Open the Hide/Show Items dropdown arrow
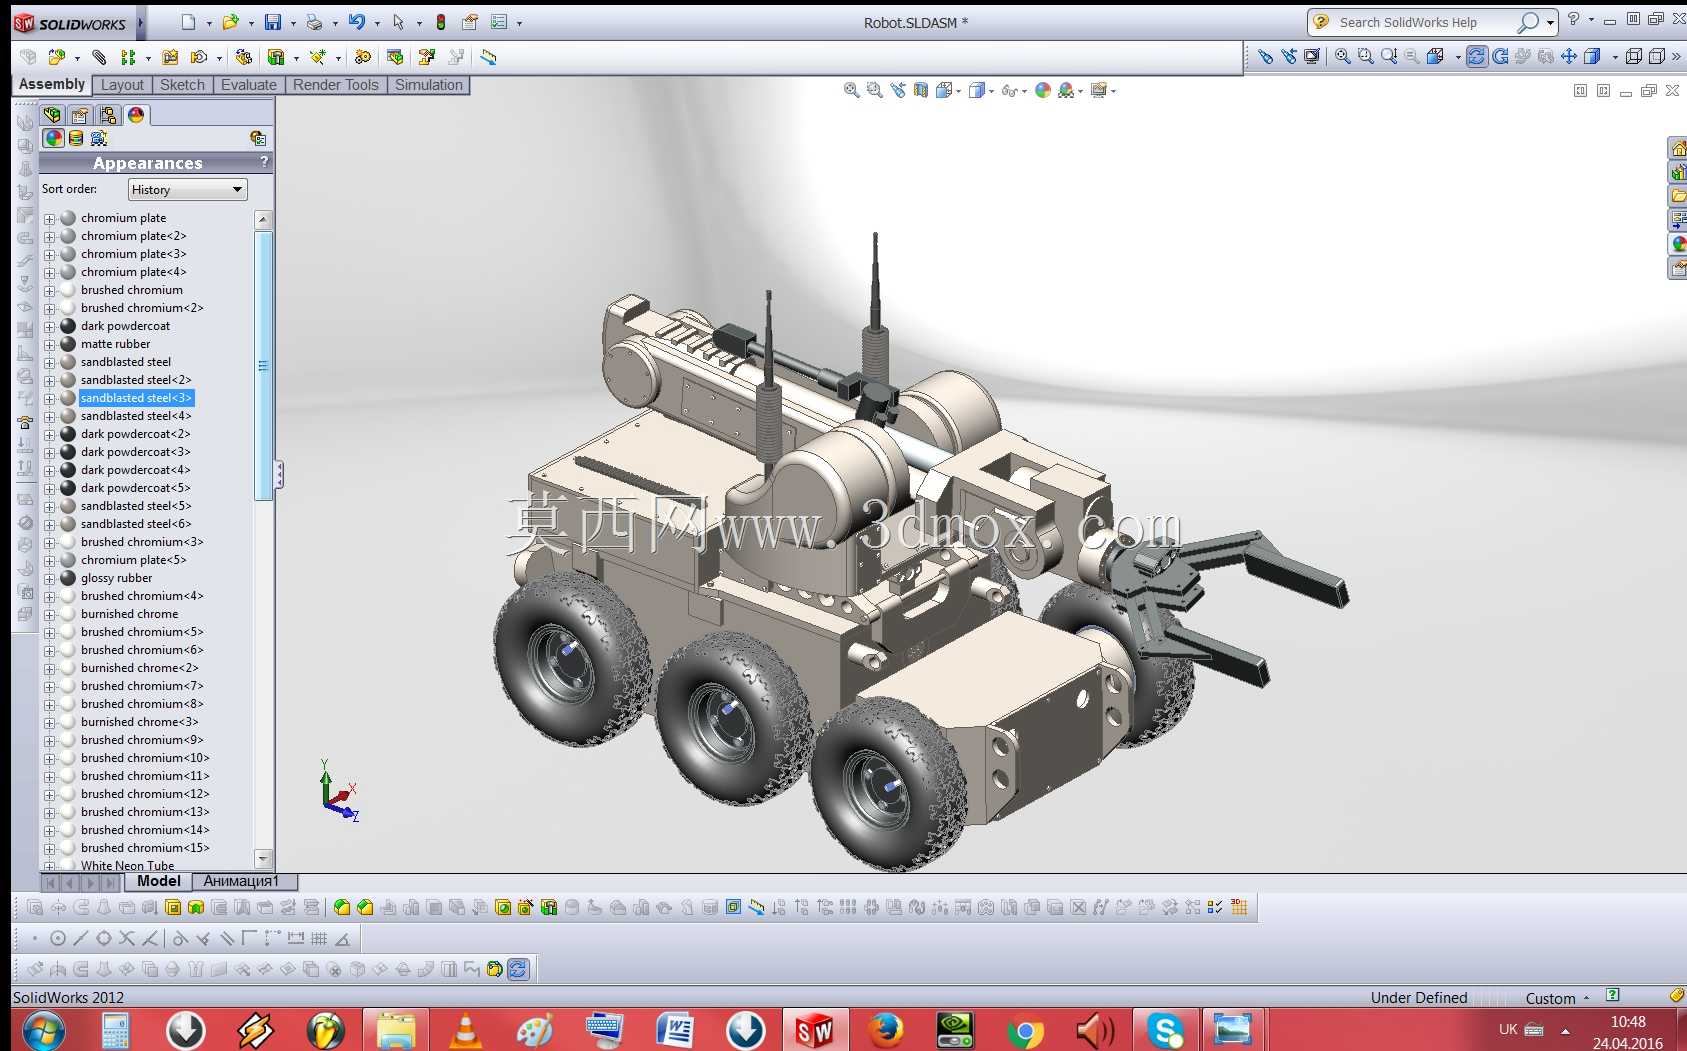 point(1024,91)
